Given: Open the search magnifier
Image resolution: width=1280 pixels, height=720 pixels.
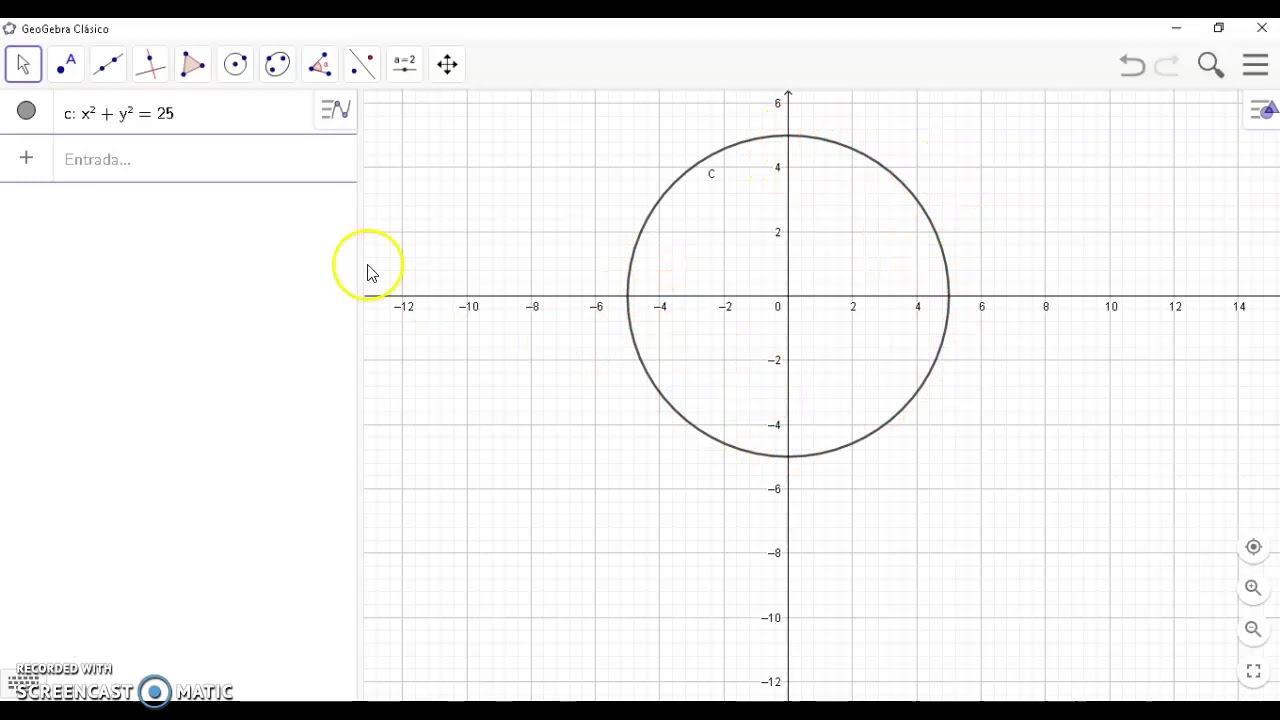Looking at the screenshot, I should click(x=1211, y=65).
